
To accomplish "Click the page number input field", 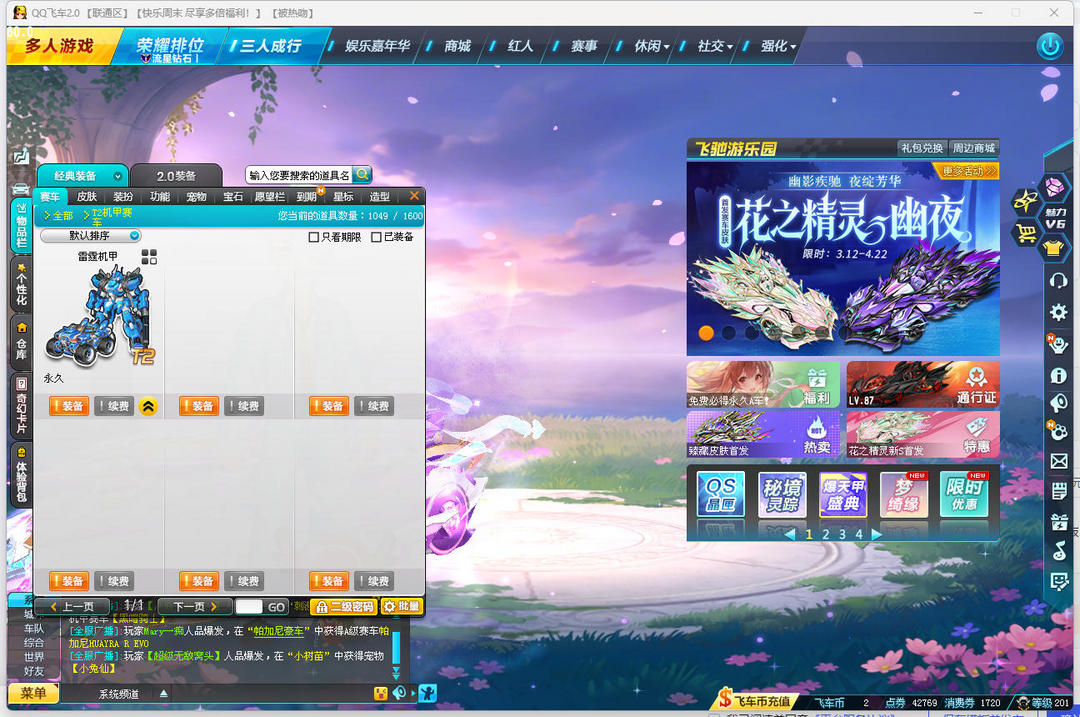I will coord(249,607).
